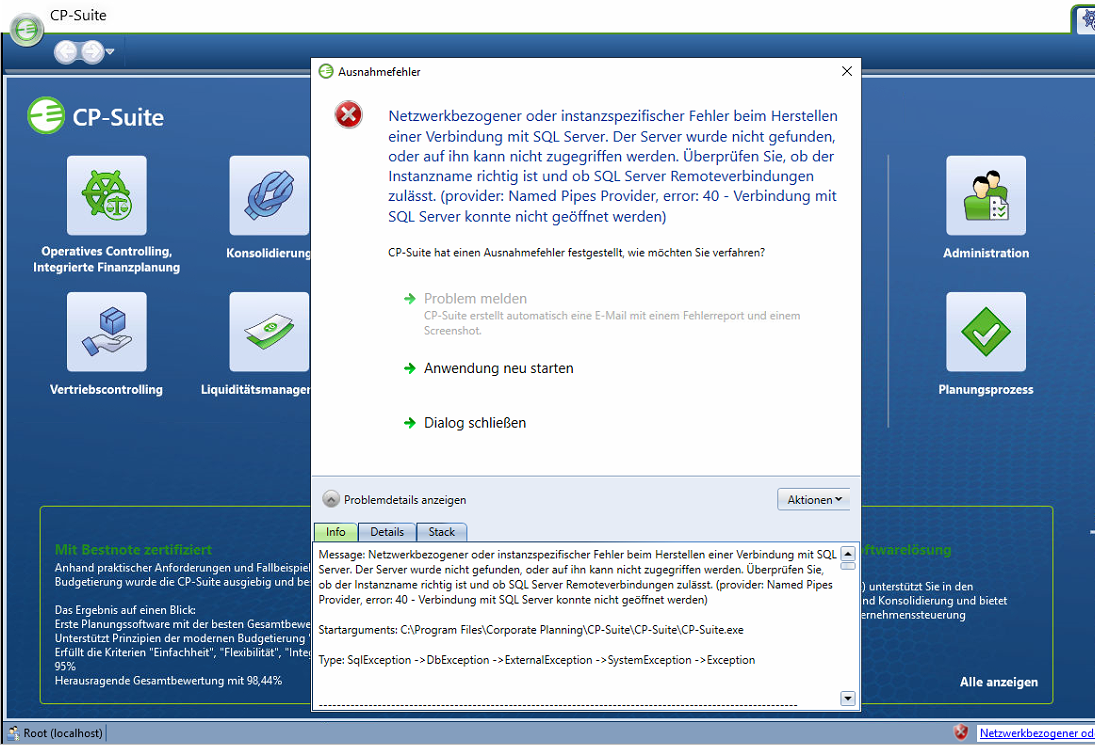Open the Aktionen dropdown menu
1095x746 pixels.
click(814, 499)
